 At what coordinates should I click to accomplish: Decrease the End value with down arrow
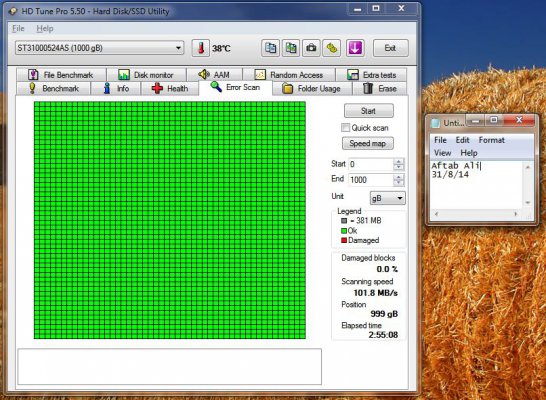point(399,183)
